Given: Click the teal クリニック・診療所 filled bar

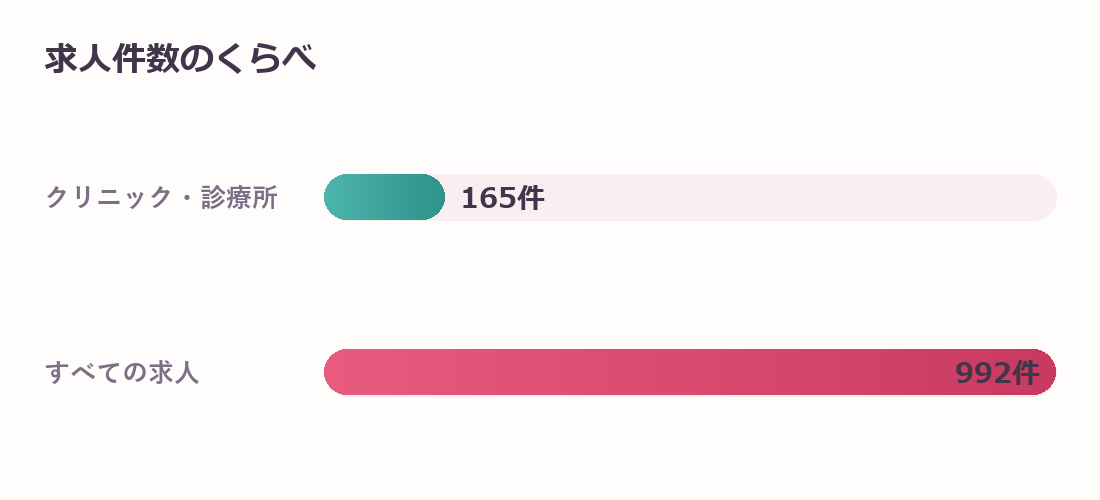Looking at the screenshot, I should pyautogui.click(x=384, y=197).
